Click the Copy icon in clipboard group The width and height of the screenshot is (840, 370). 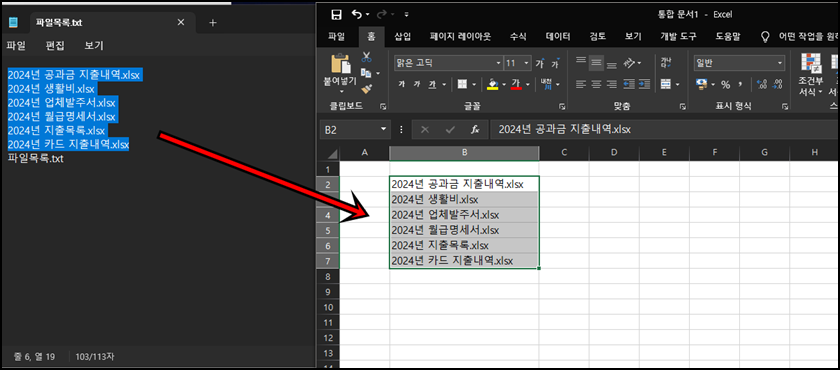point(366,72)
